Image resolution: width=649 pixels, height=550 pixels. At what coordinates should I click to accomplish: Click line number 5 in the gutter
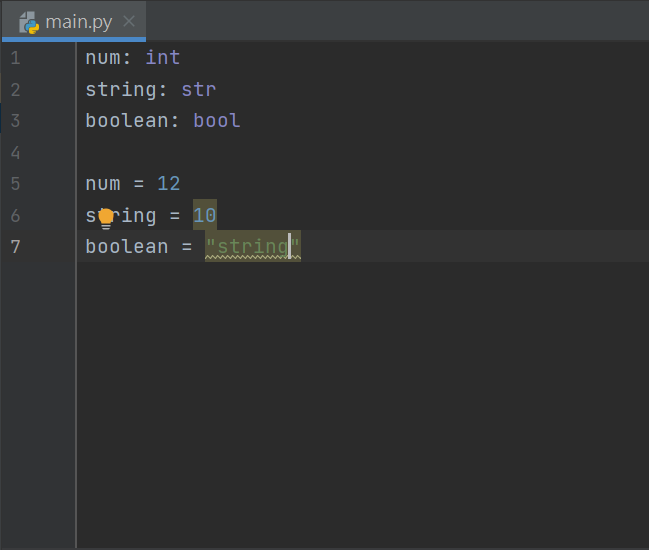[x=15, y=184]
